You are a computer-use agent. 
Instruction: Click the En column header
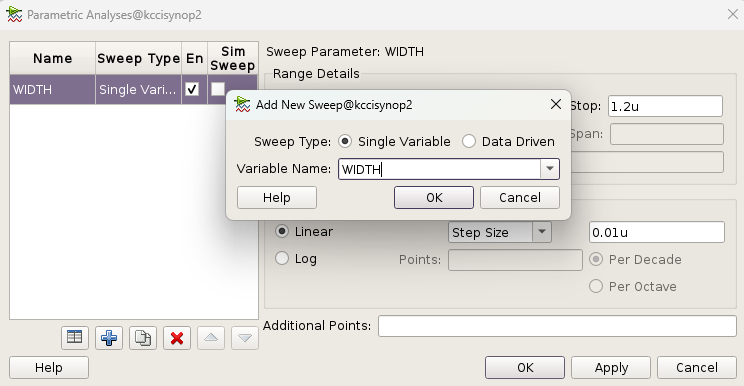point(194,58)
